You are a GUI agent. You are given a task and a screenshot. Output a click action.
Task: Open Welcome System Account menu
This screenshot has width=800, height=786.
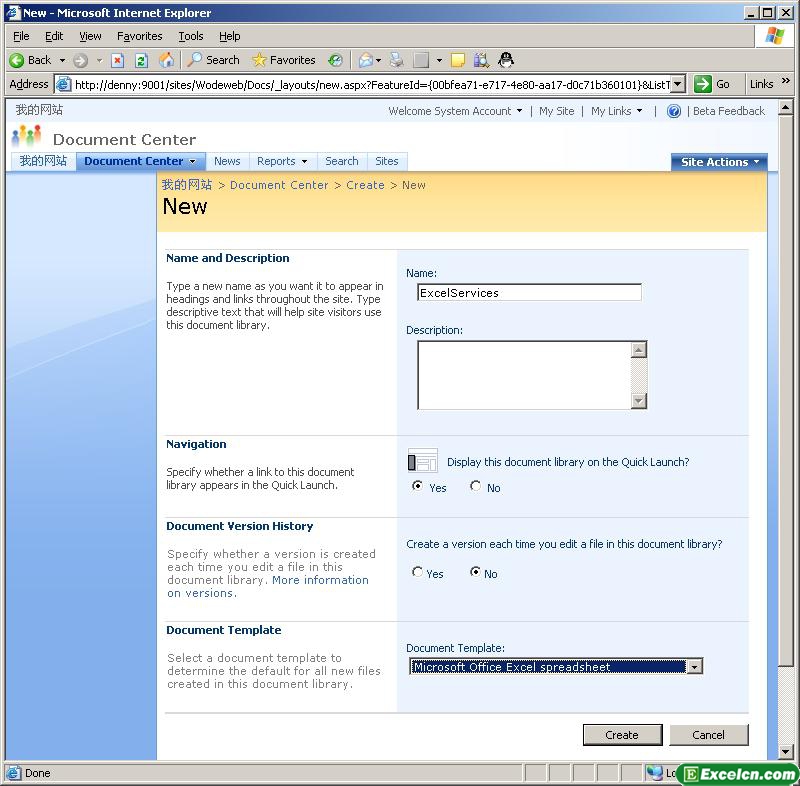tap(455, 111)
